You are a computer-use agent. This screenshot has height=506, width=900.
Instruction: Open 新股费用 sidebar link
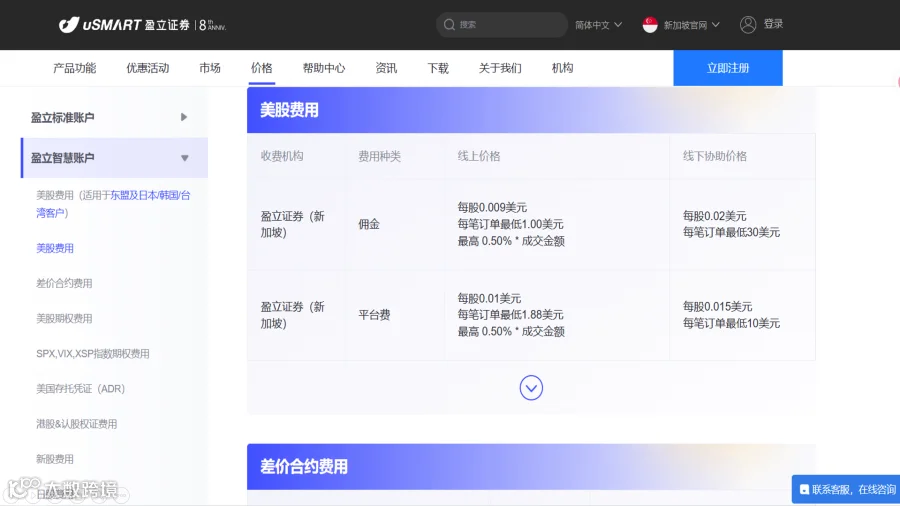coord(55,459)
